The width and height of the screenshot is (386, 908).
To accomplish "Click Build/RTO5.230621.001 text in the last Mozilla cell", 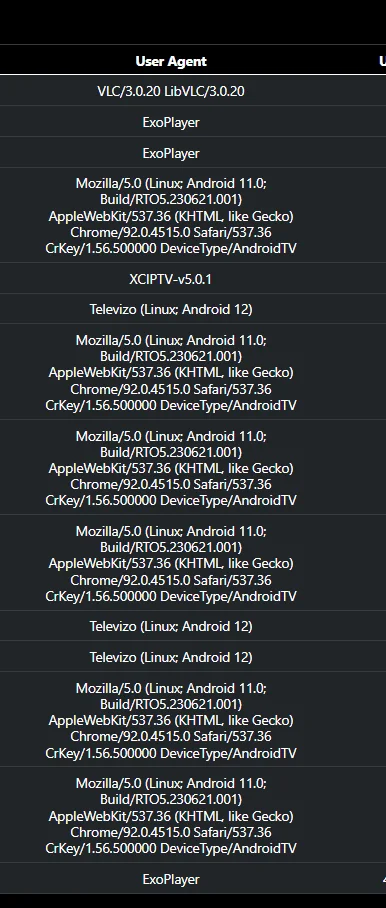I will click(x=171, y=799).
